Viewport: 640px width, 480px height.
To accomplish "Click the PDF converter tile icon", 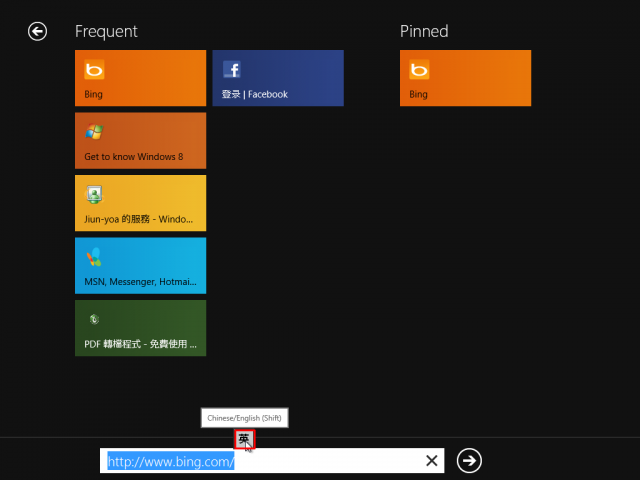I will click(94, 319).
